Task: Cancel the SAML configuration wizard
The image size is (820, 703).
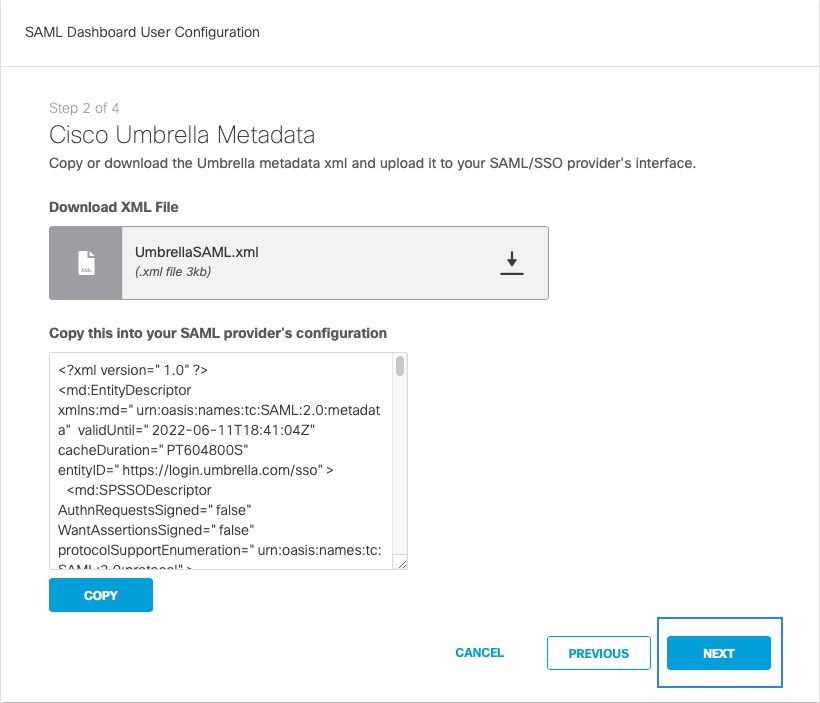Action: 480,653
